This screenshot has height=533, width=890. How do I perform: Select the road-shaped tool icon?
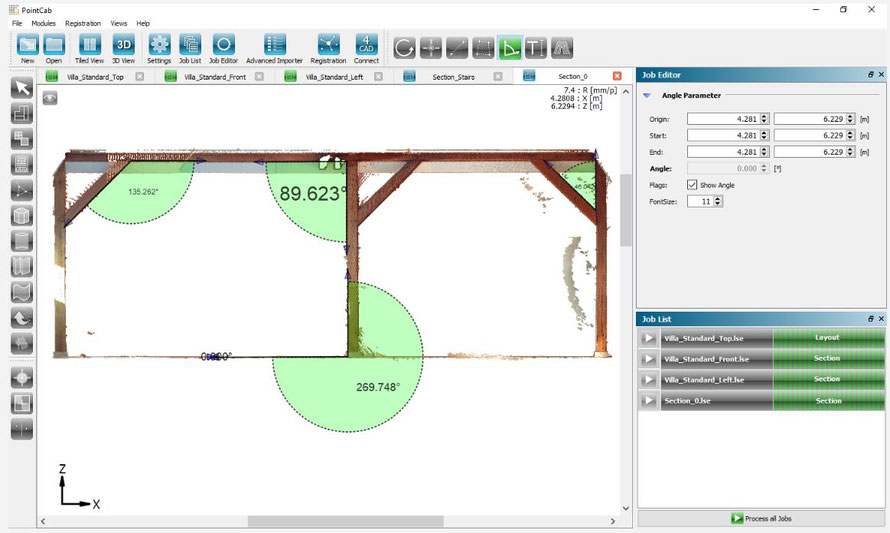point(561,48)
